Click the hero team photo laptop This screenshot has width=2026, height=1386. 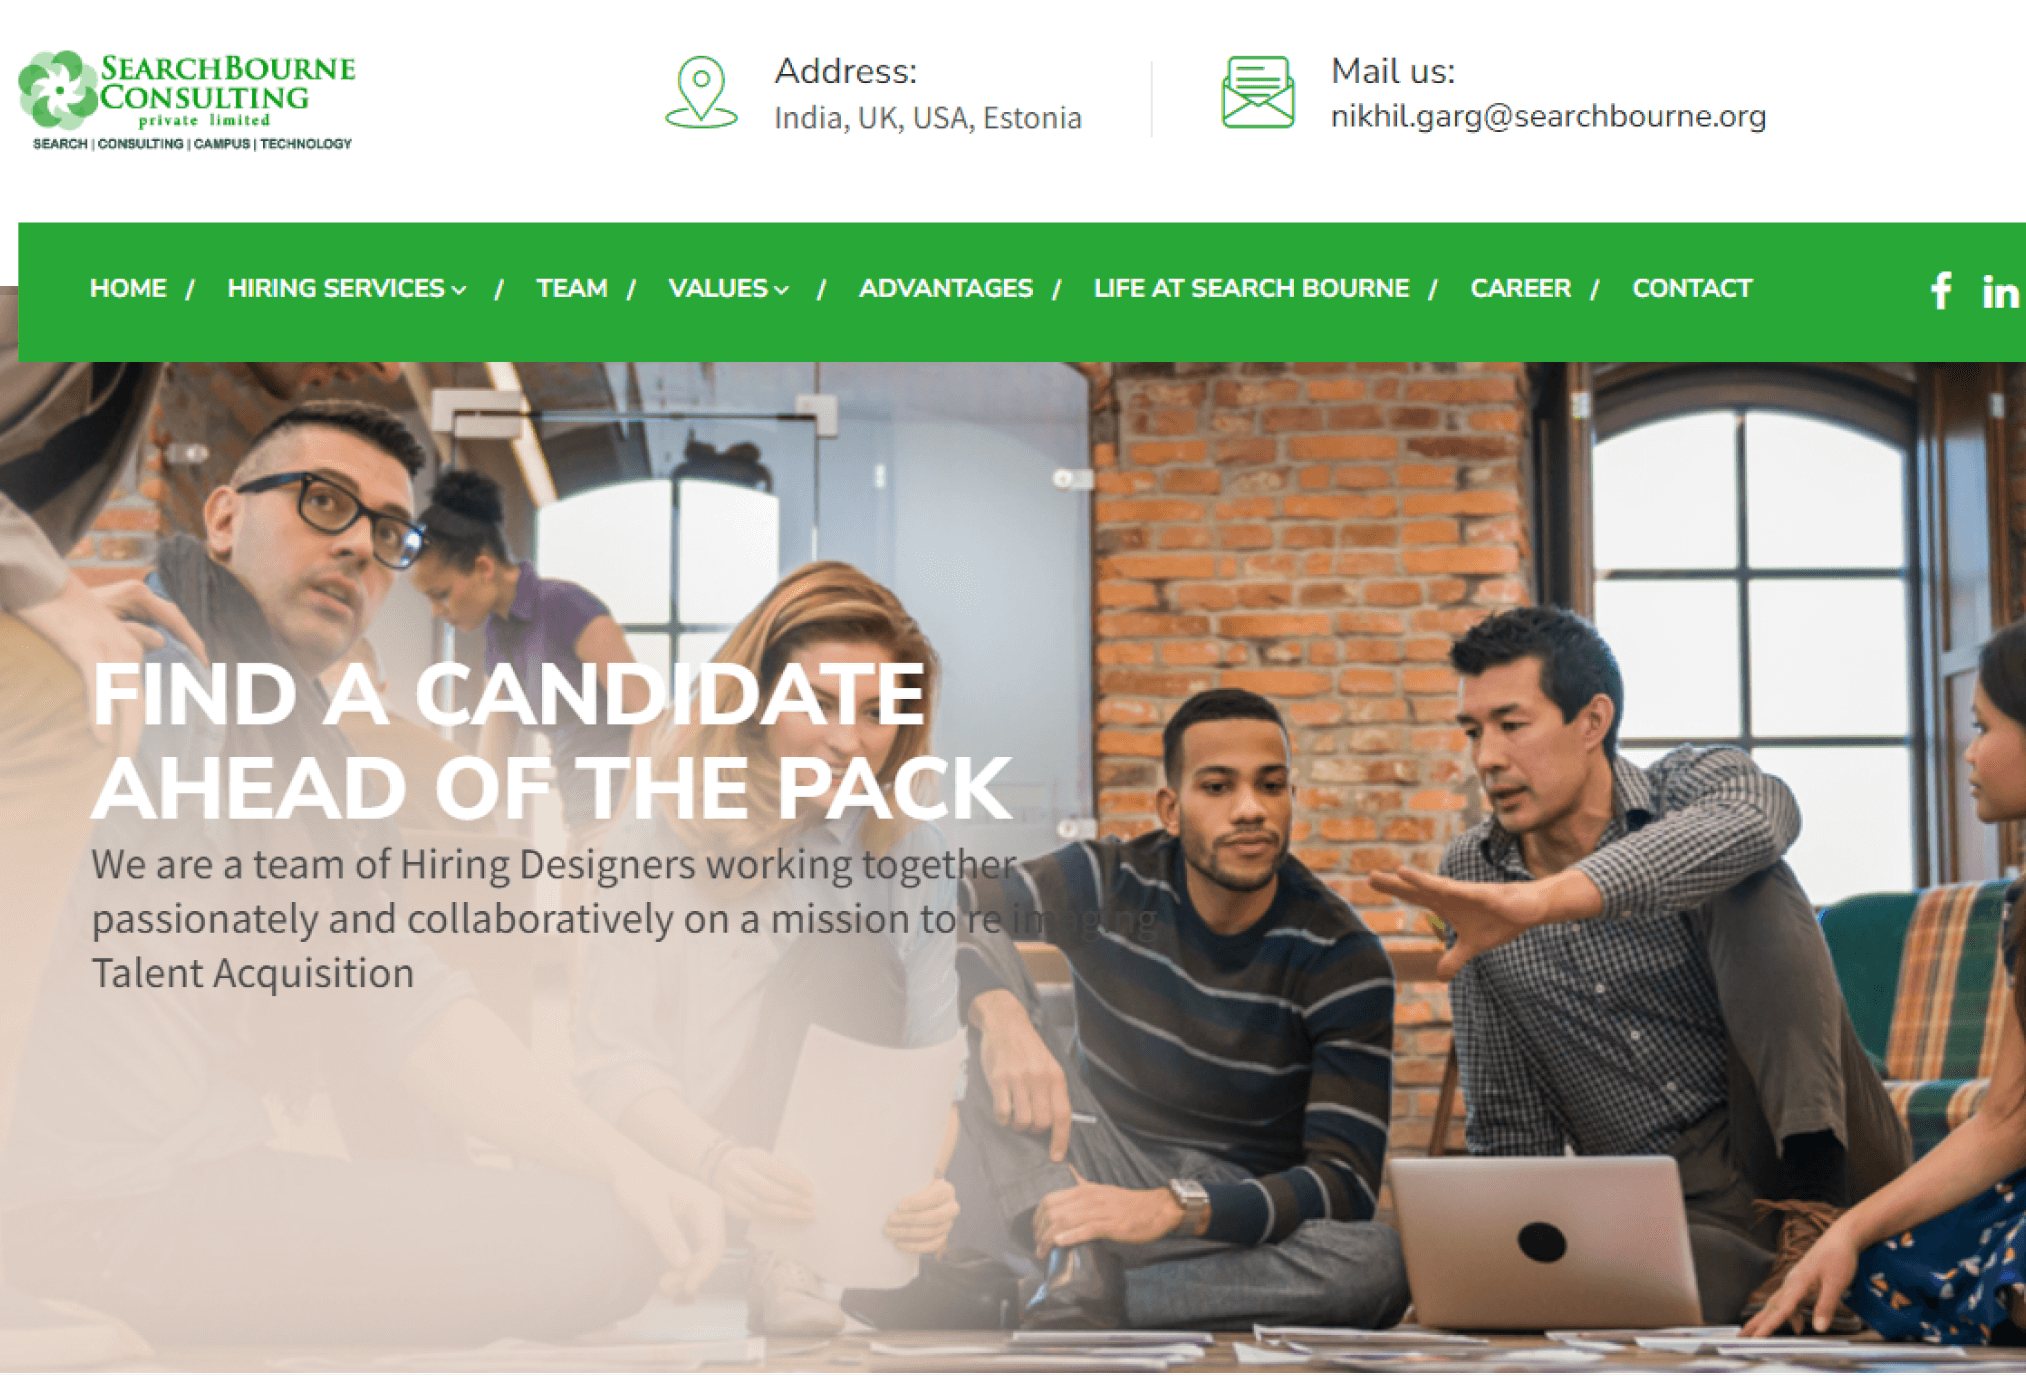click(x=1545, y=1239)
